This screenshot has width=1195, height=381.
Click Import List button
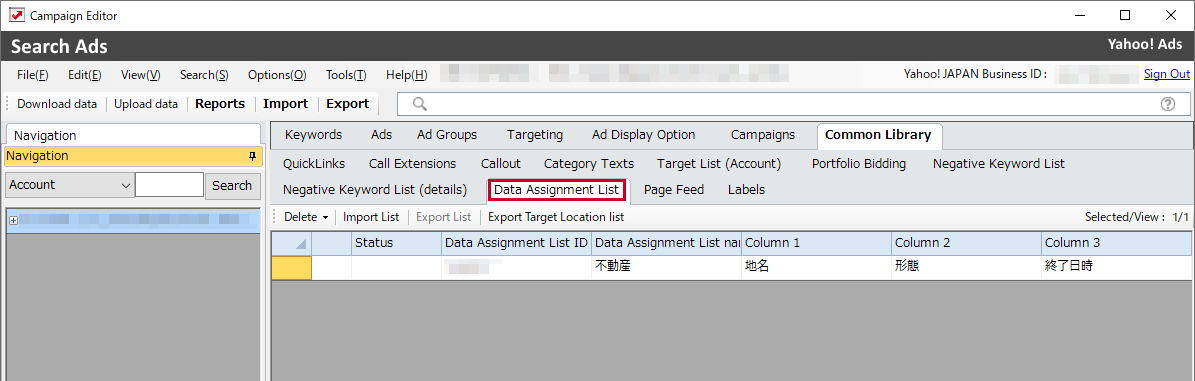click(x=370, y=217)
